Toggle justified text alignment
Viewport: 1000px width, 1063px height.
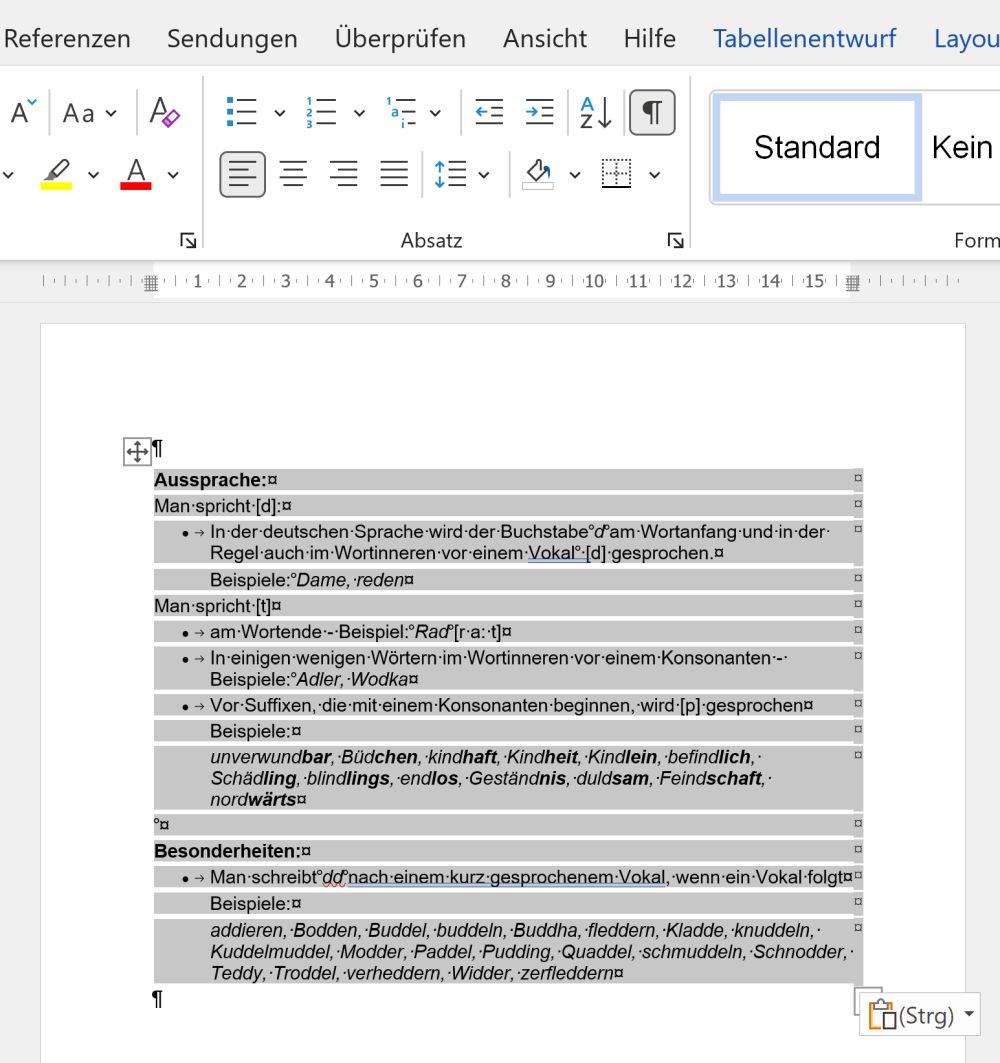[x=394, y=174]
